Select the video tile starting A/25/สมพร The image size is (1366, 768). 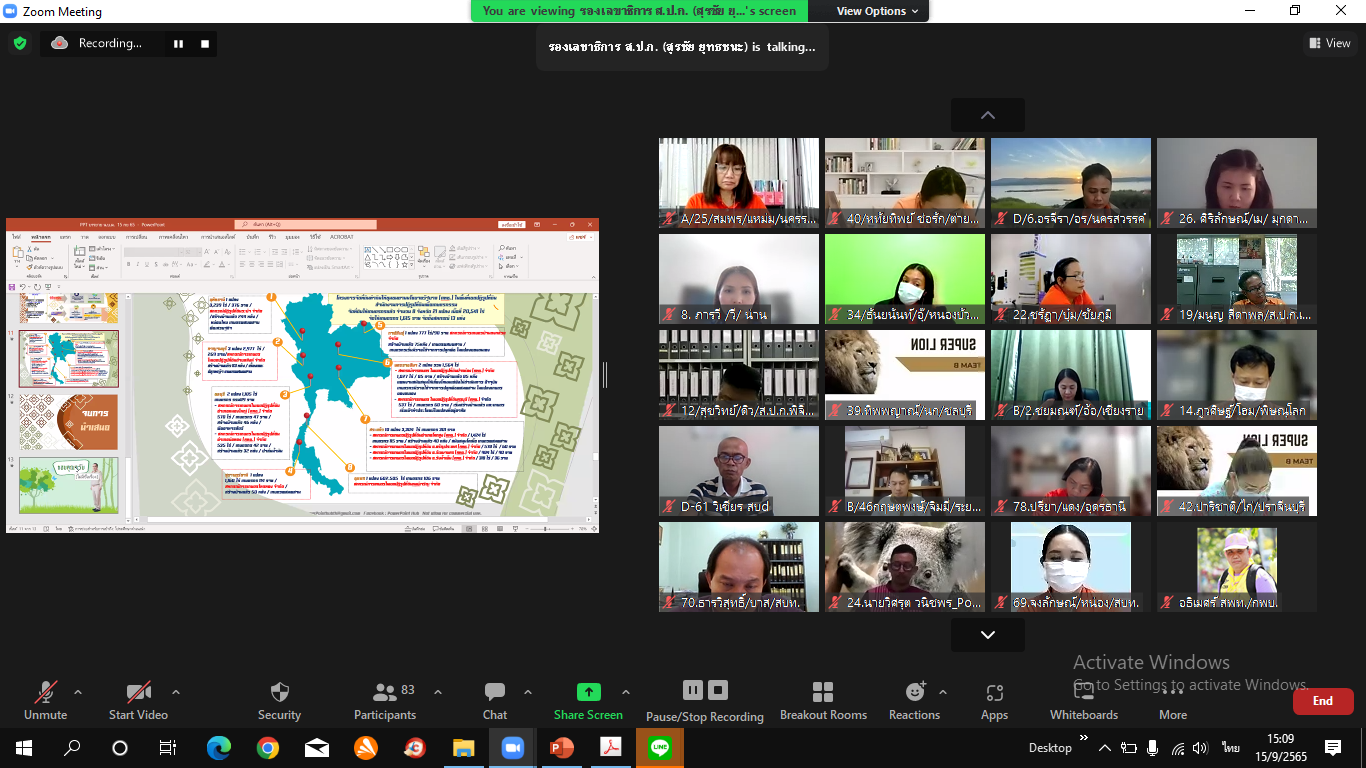[x=739, y=183]
